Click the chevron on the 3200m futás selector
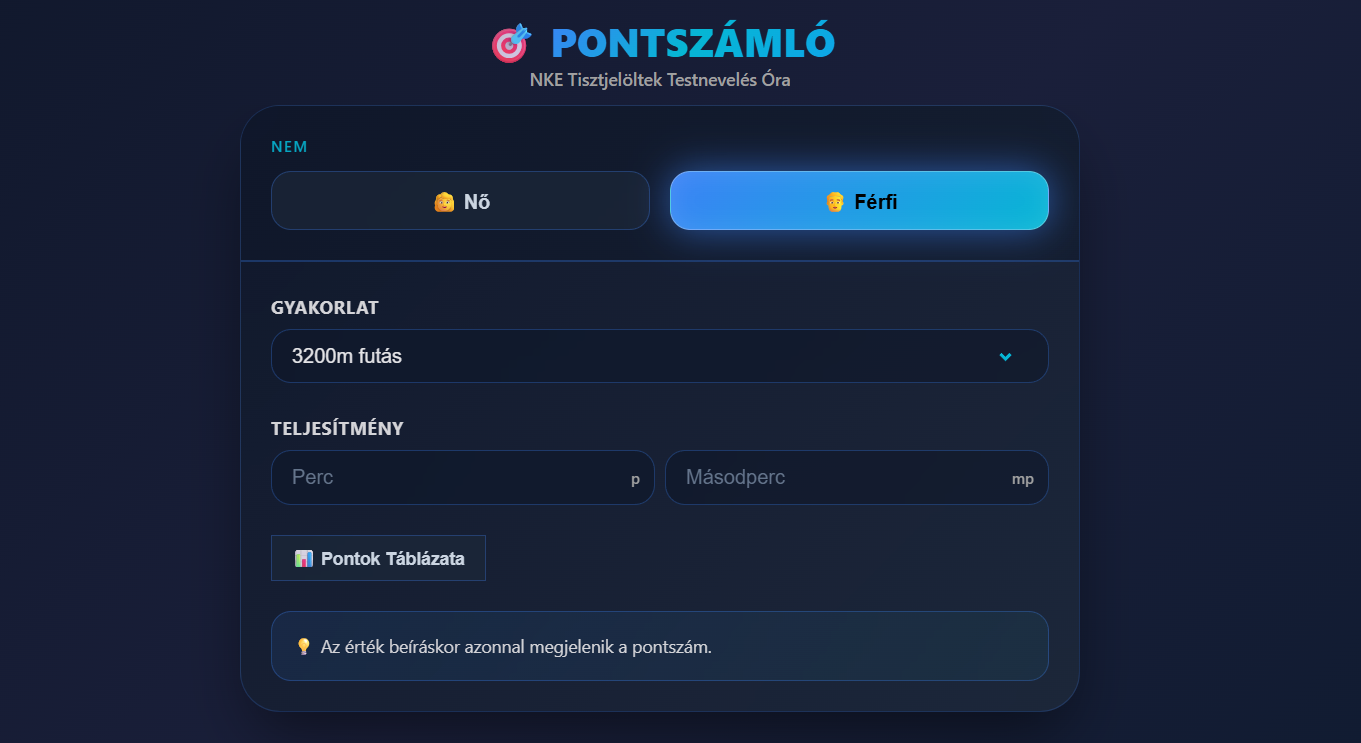Viewport: 1361px width, 743px height. pos(1005,356)
